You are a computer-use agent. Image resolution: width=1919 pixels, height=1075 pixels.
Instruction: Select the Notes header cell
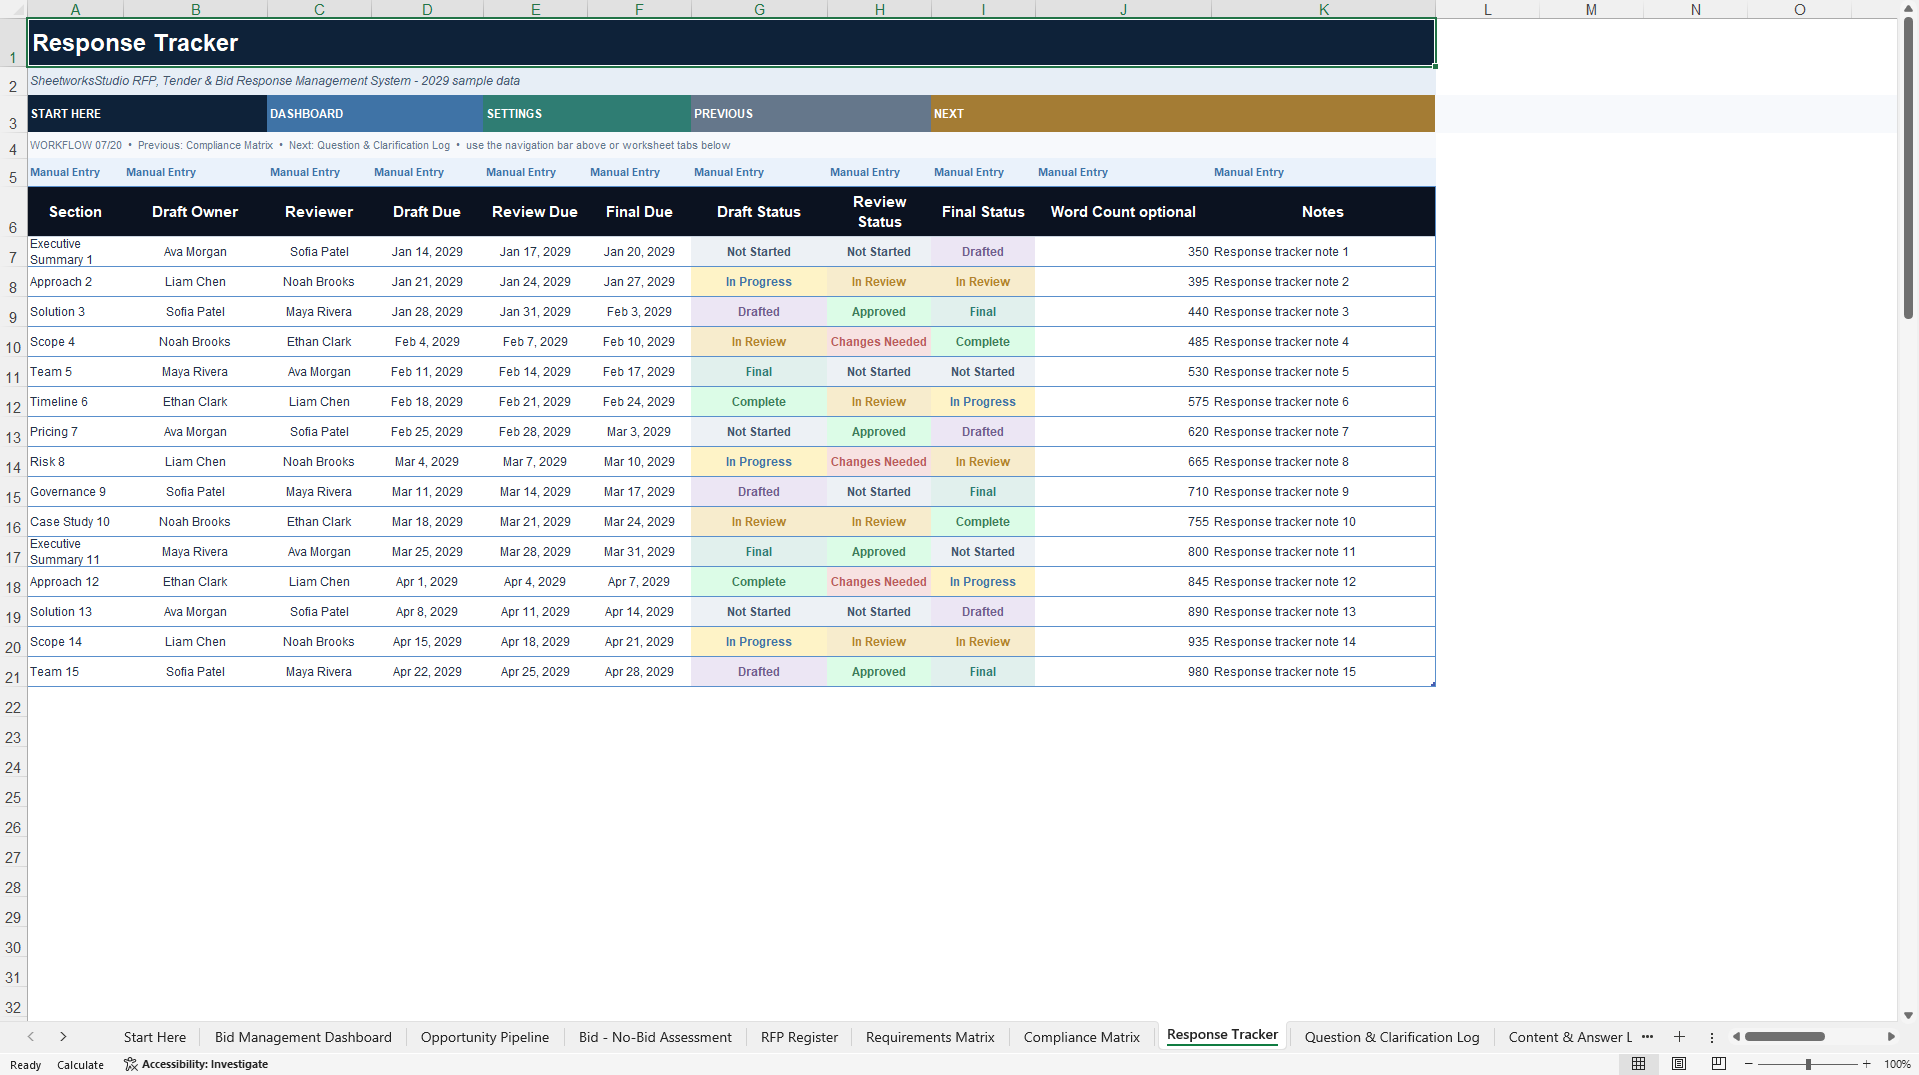(x=1323, y=212)
